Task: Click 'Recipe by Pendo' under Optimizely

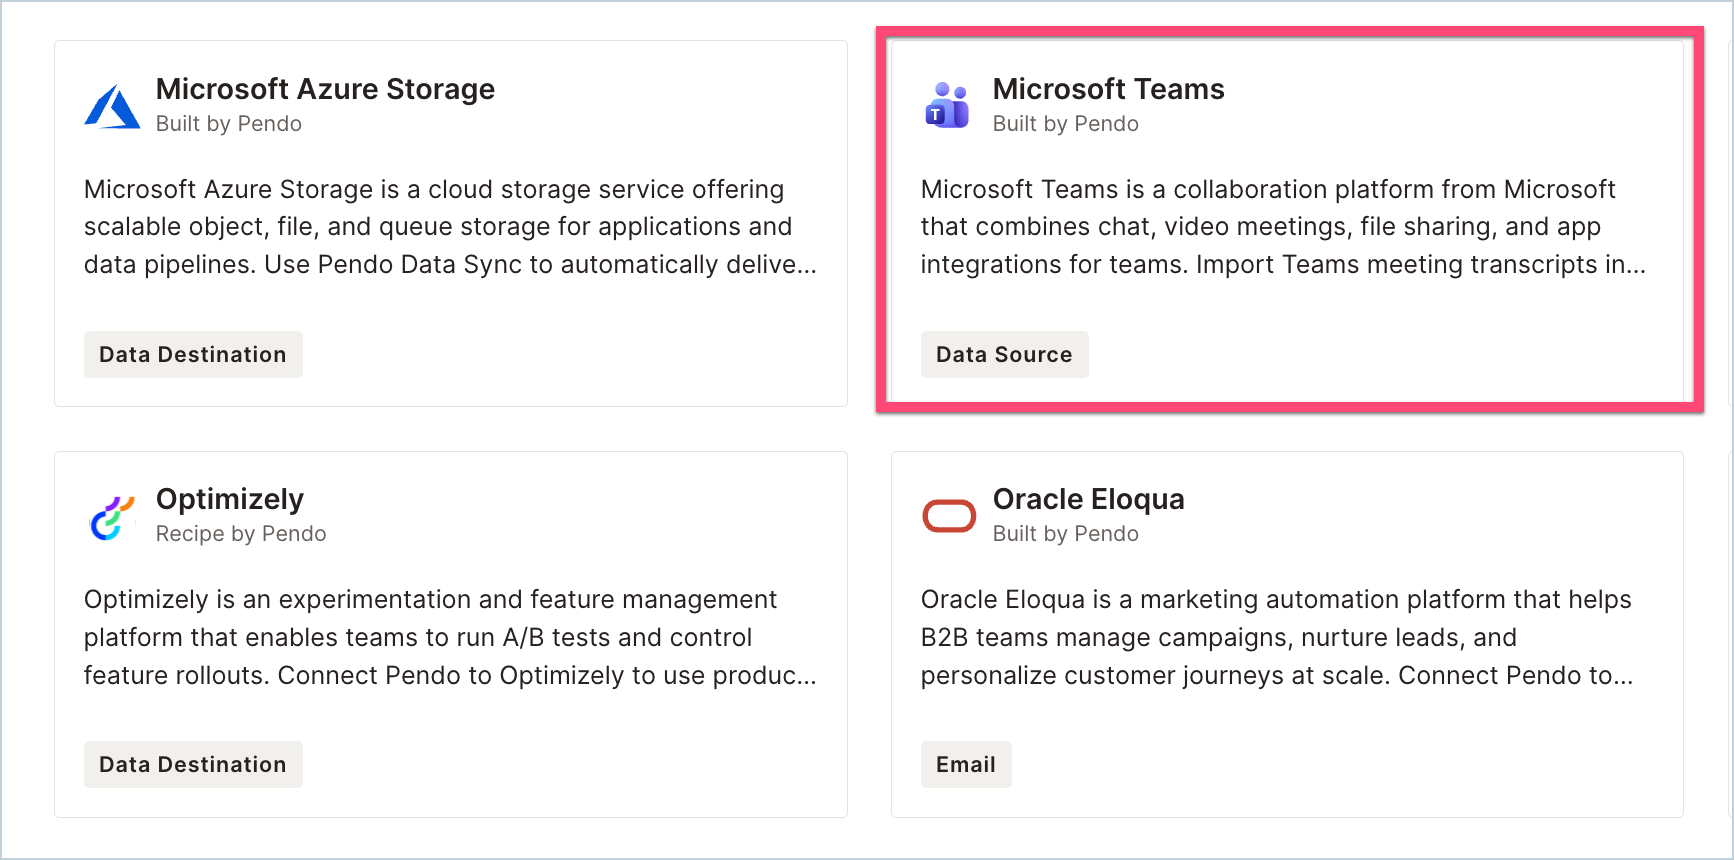Action: coord(241,534)
